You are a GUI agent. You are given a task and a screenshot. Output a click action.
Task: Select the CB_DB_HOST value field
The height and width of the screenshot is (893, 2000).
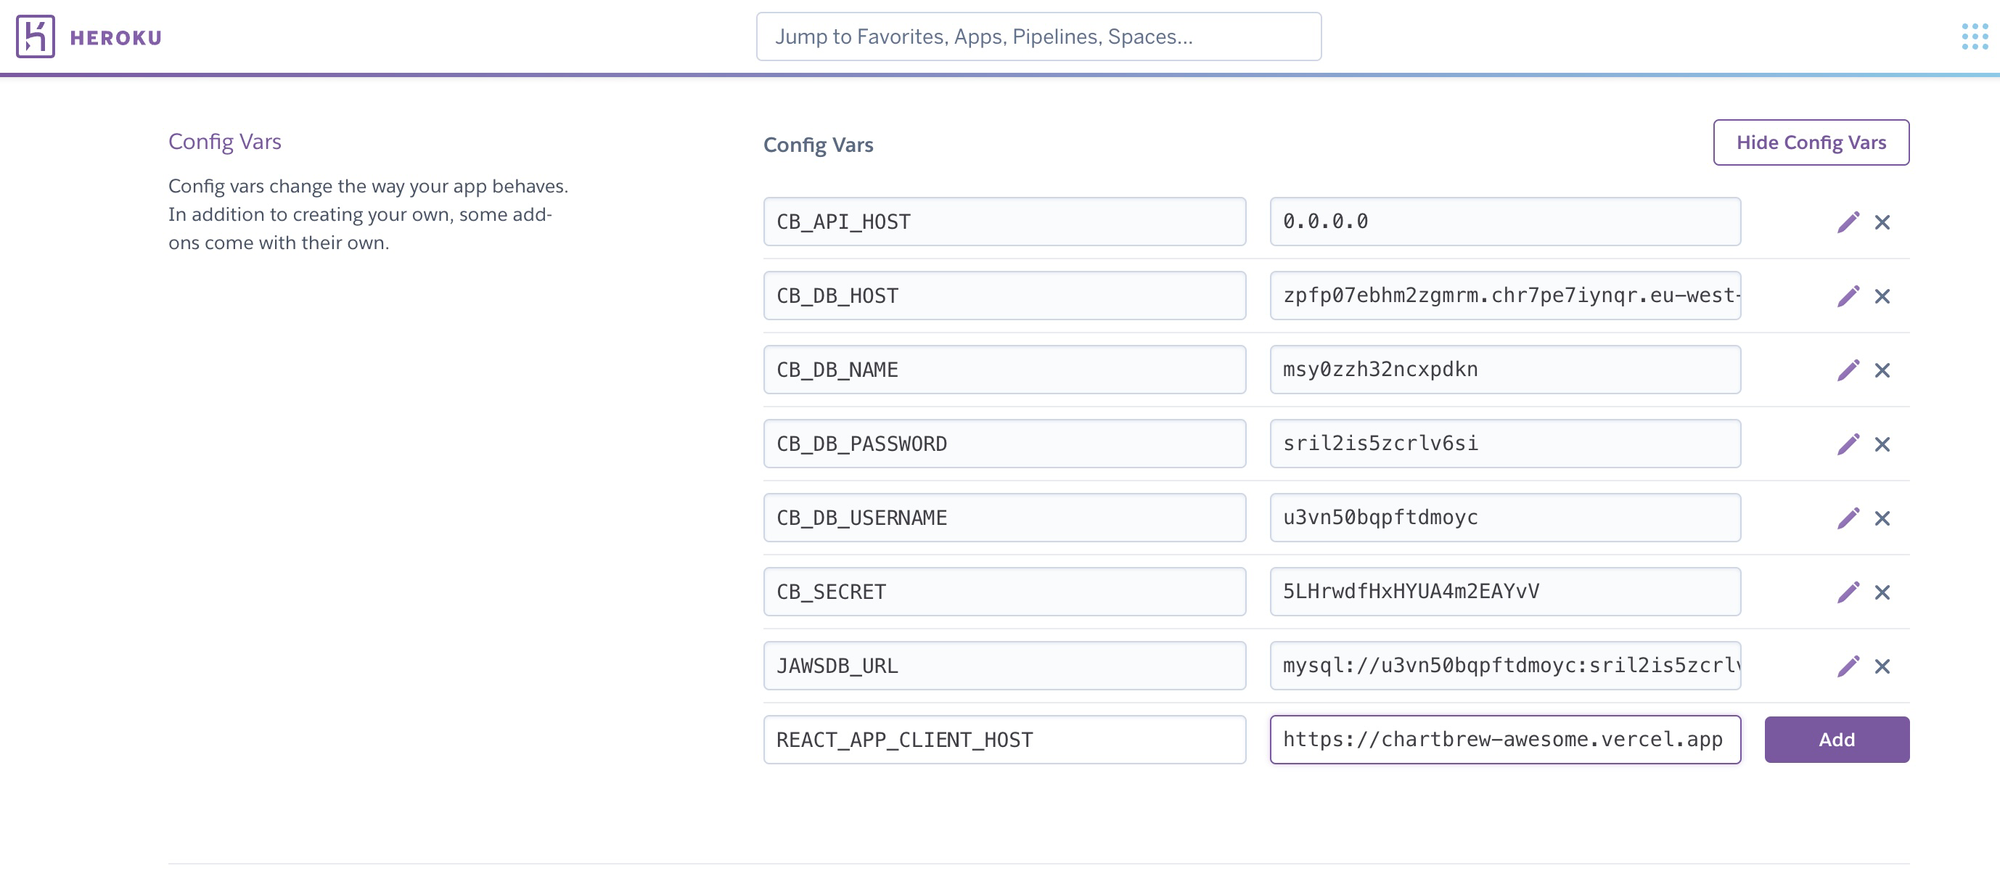click(1504, 296)
